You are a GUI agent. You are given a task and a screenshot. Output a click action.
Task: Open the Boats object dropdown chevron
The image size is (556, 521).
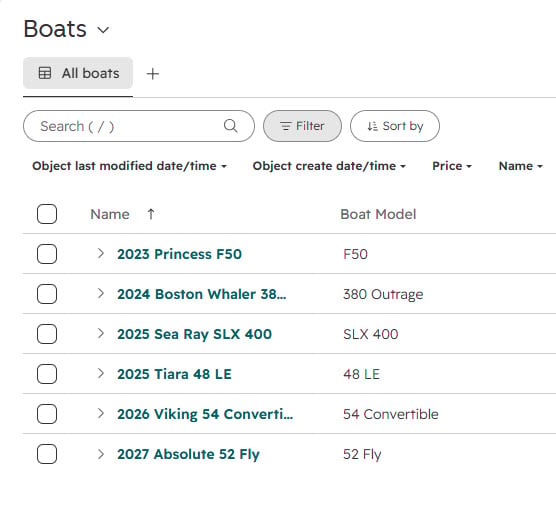[x=103, y=30]
